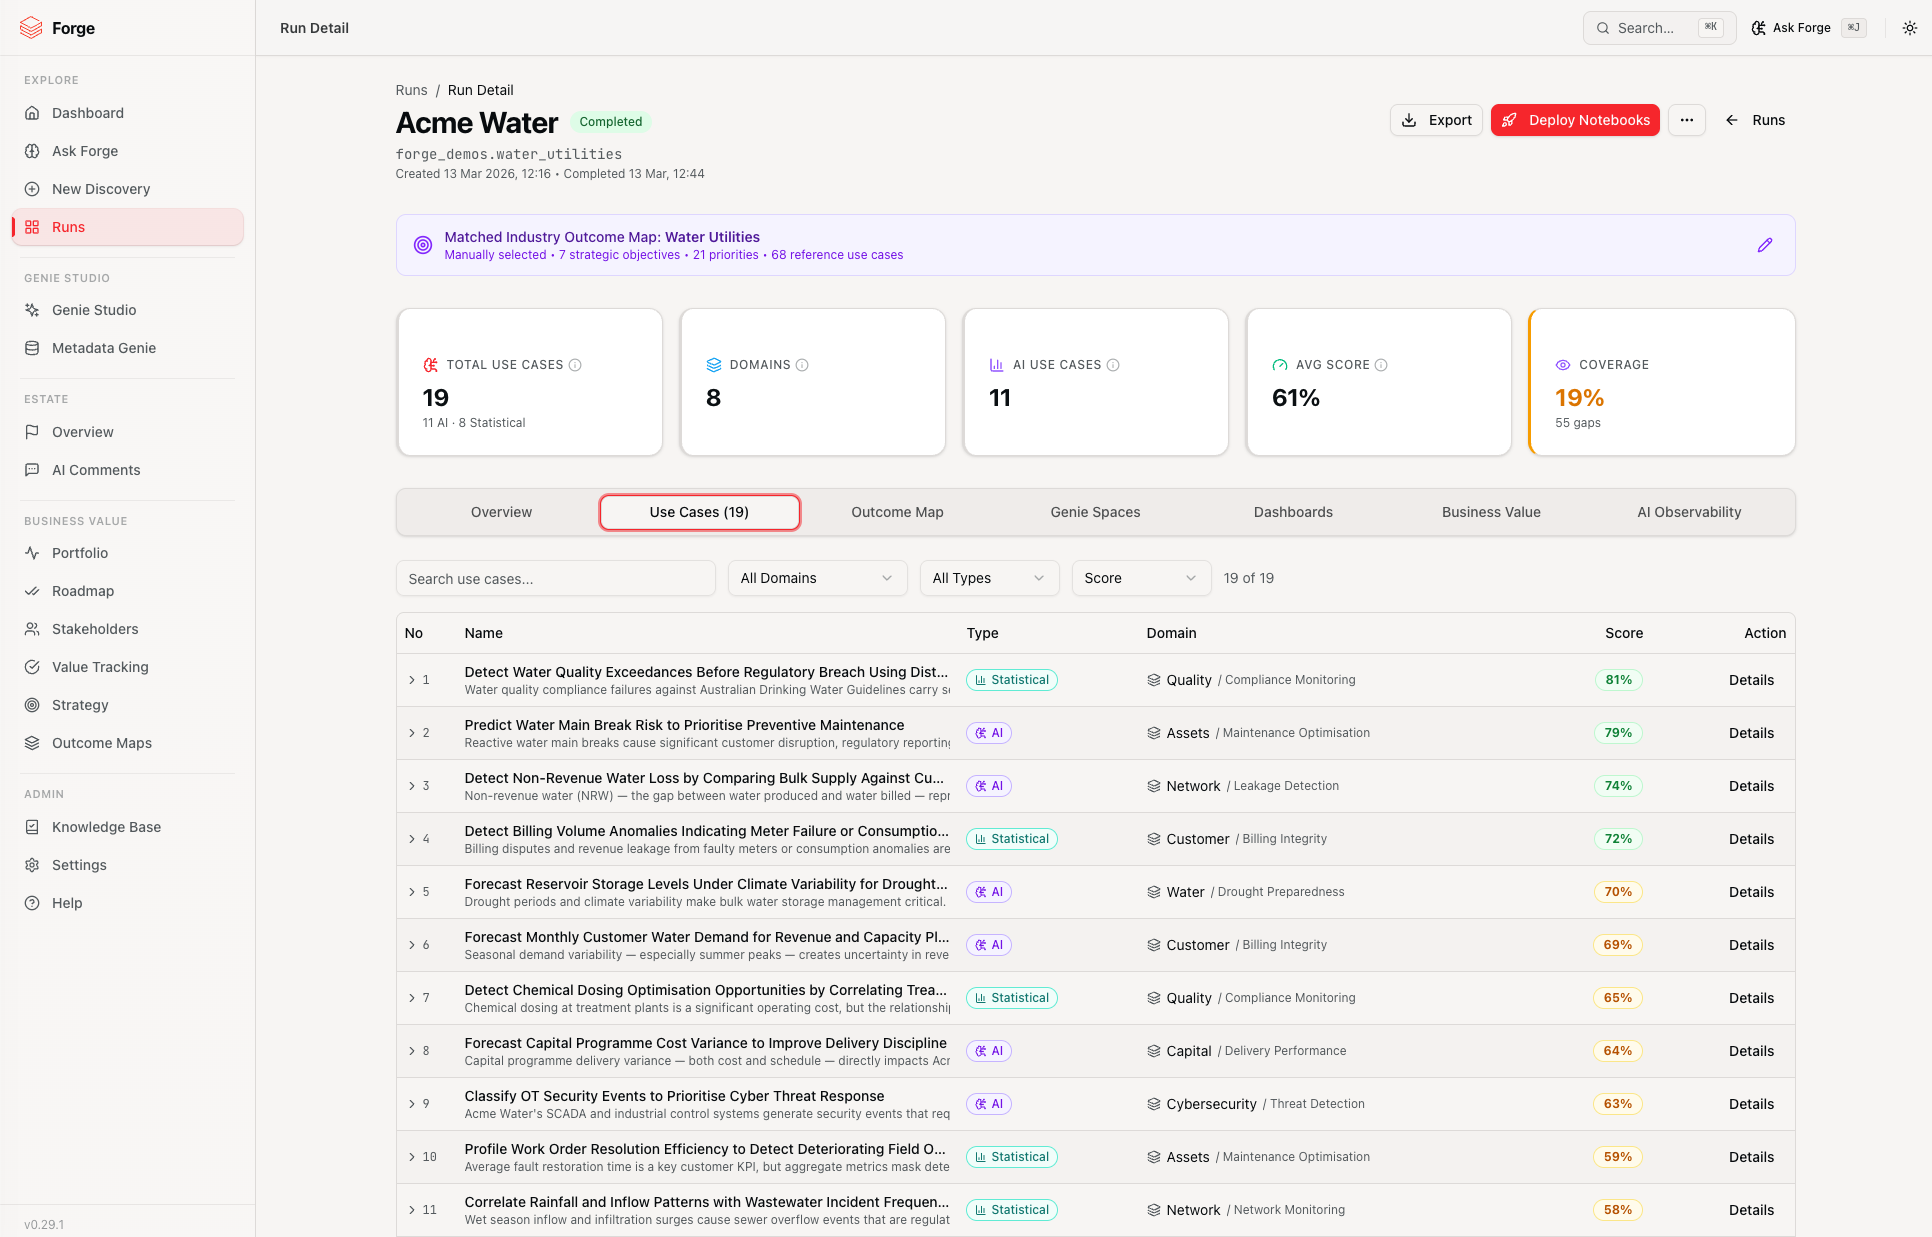Click the AI type tag in row 6
The width and height of the screenshot is (1932, 1237).
click(x=988, y=945)
